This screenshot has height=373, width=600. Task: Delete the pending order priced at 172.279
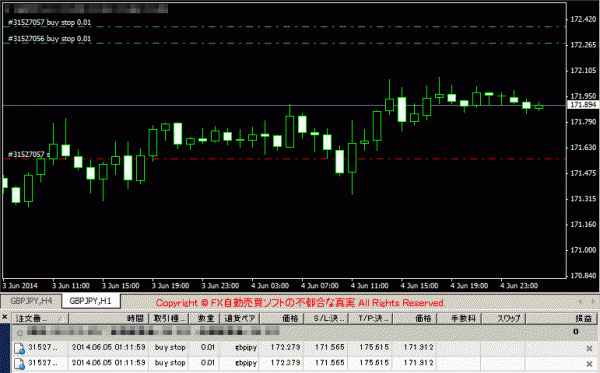(589, 348)
